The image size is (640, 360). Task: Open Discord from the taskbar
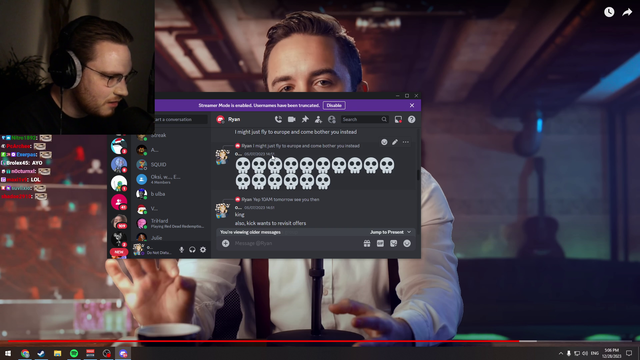coord(123,353)
